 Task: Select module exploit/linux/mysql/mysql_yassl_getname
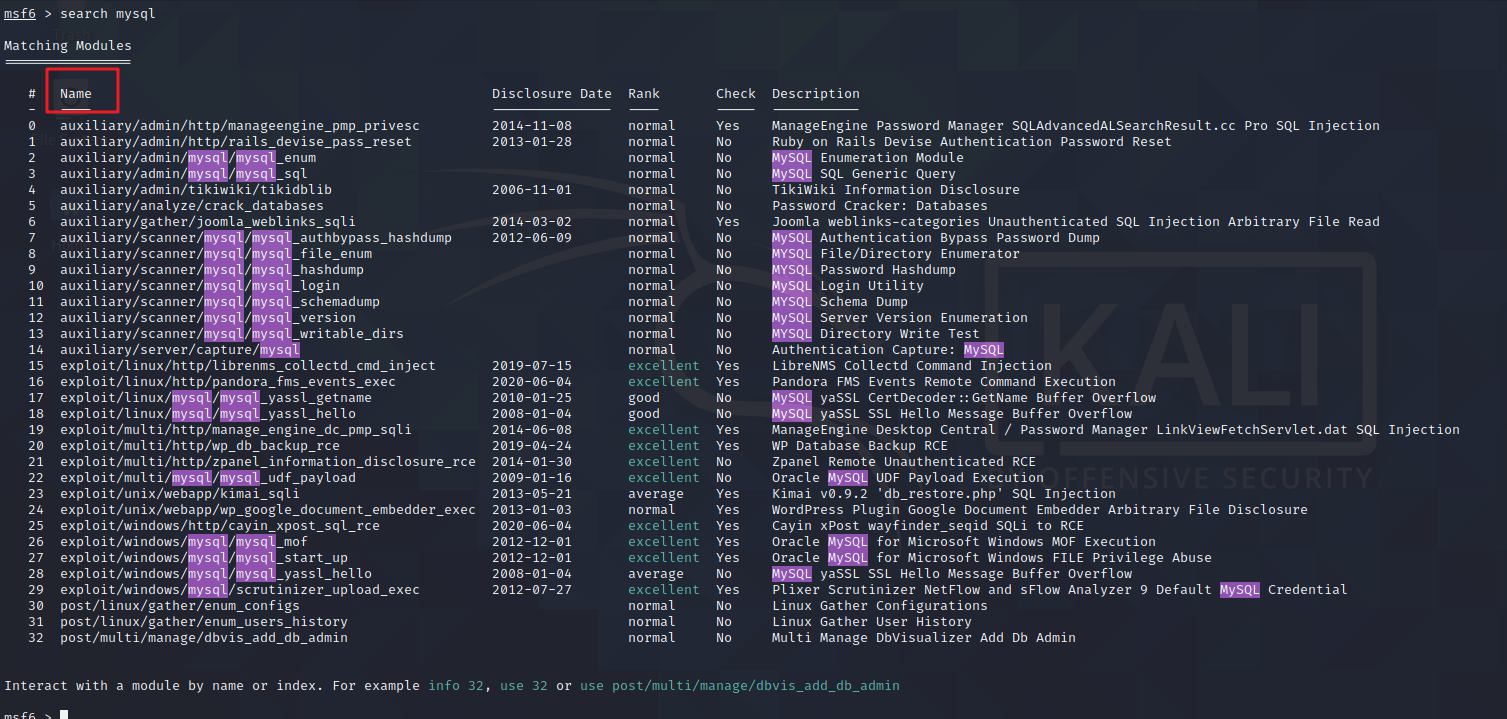216,398
